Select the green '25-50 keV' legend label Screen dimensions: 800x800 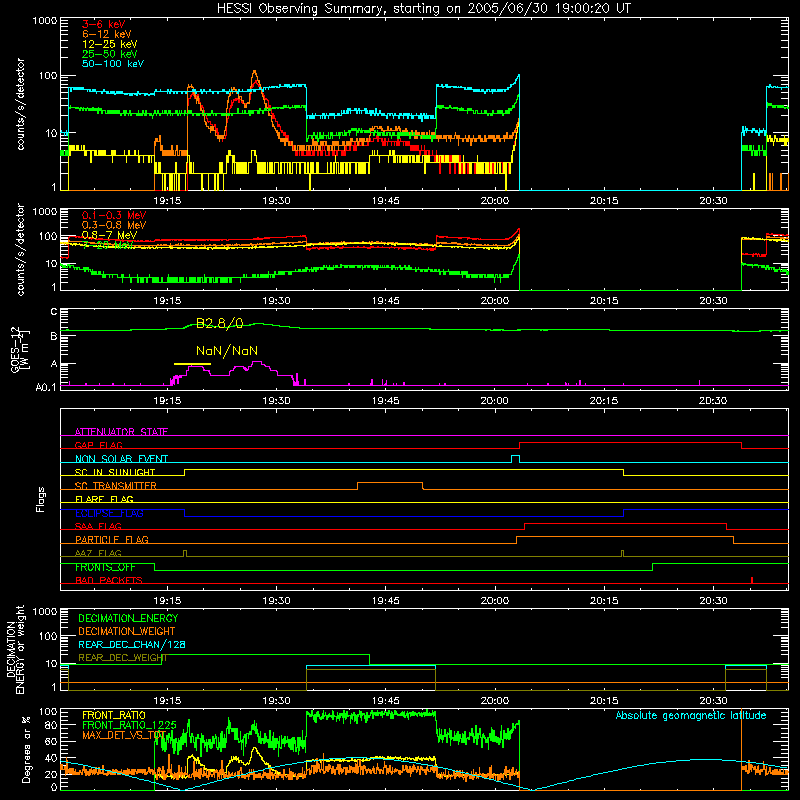(x=110, y=54)
